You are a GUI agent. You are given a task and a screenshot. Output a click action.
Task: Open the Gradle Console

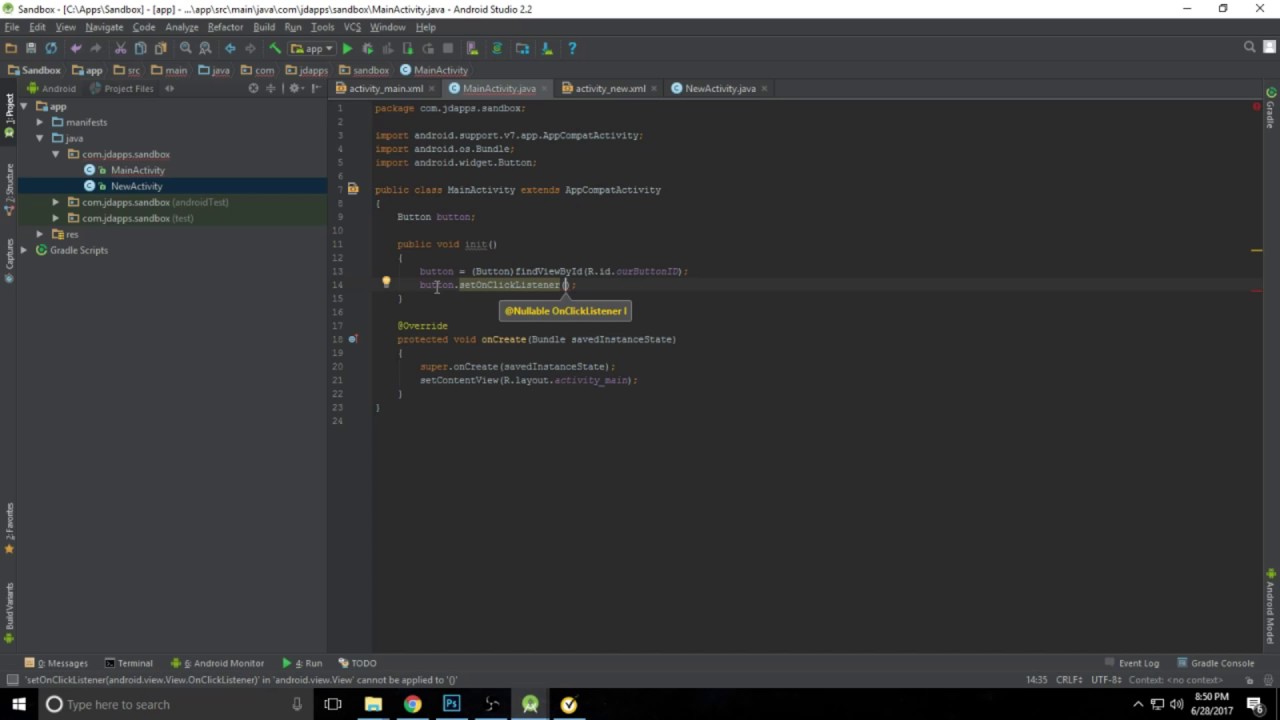pos(1215,663)
